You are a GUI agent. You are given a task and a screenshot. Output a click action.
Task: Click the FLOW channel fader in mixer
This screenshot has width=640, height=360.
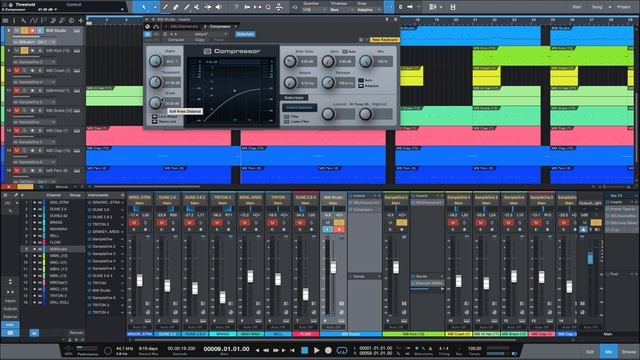point(305,294)
